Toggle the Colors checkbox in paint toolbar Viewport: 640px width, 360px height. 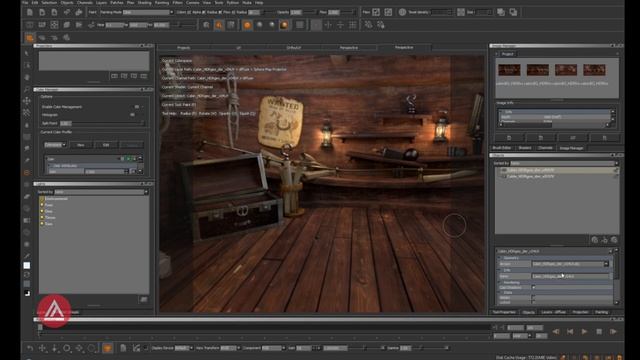pos(188,12)
